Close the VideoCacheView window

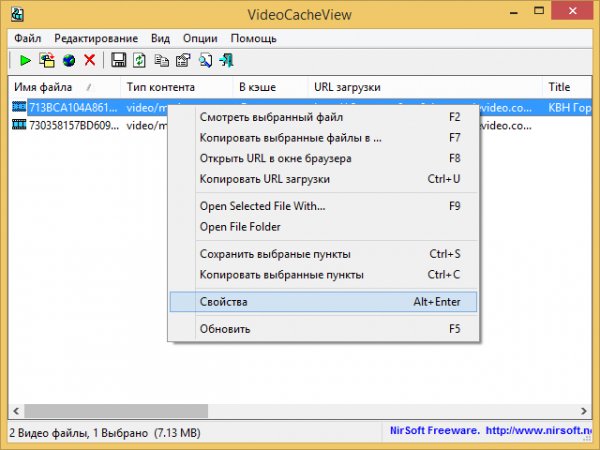pyautogui.click(x=572, y=11)
